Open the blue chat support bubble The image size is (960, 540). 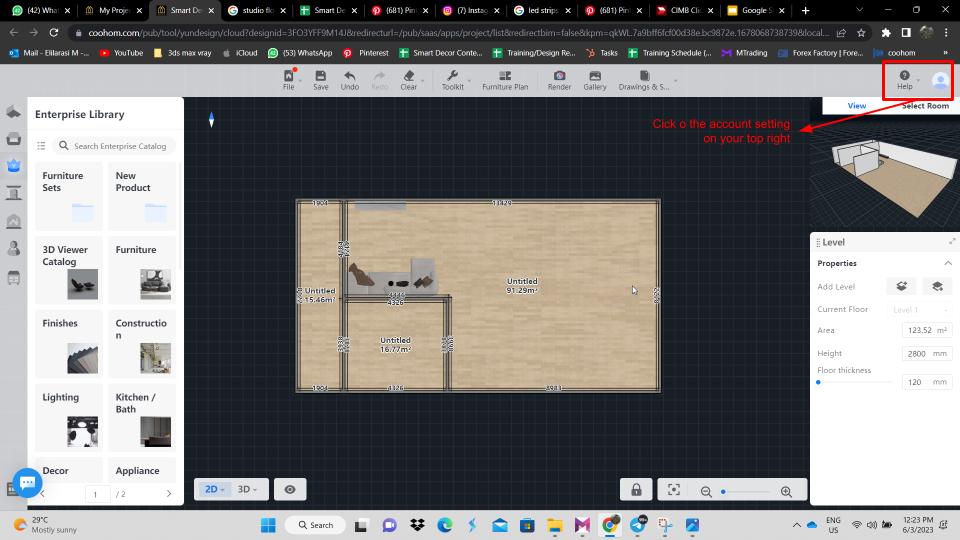26,482
